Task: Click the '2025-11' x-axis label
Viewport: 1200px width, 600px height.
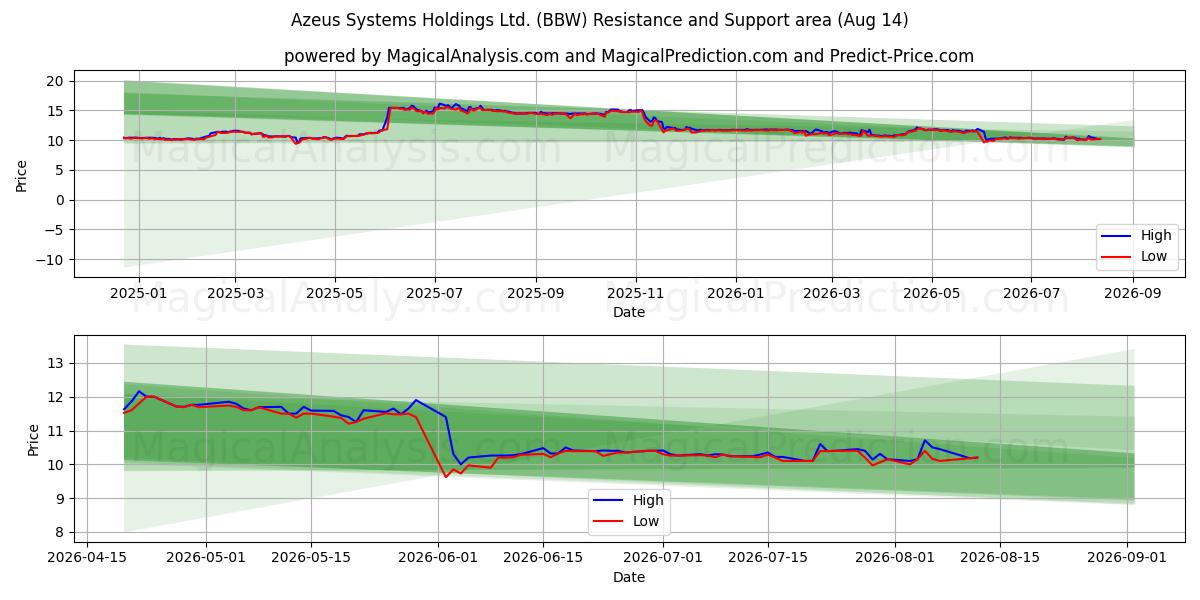Action: [636, 293]
